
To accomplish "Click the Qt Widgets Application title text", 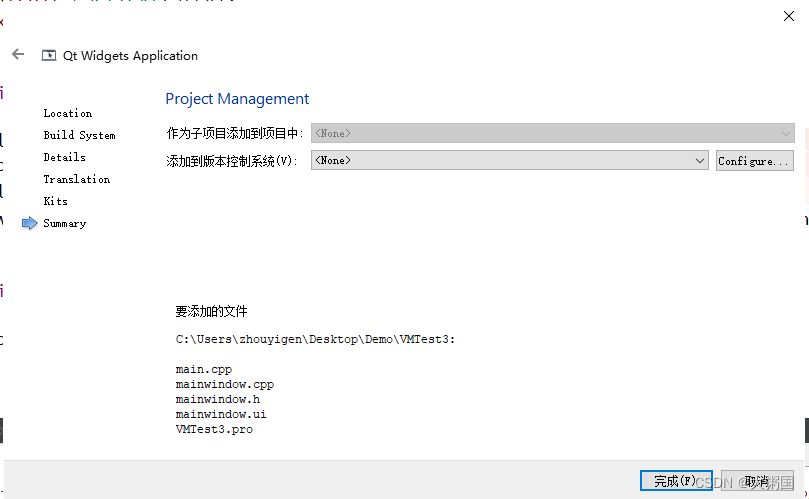I will [130, 56].
